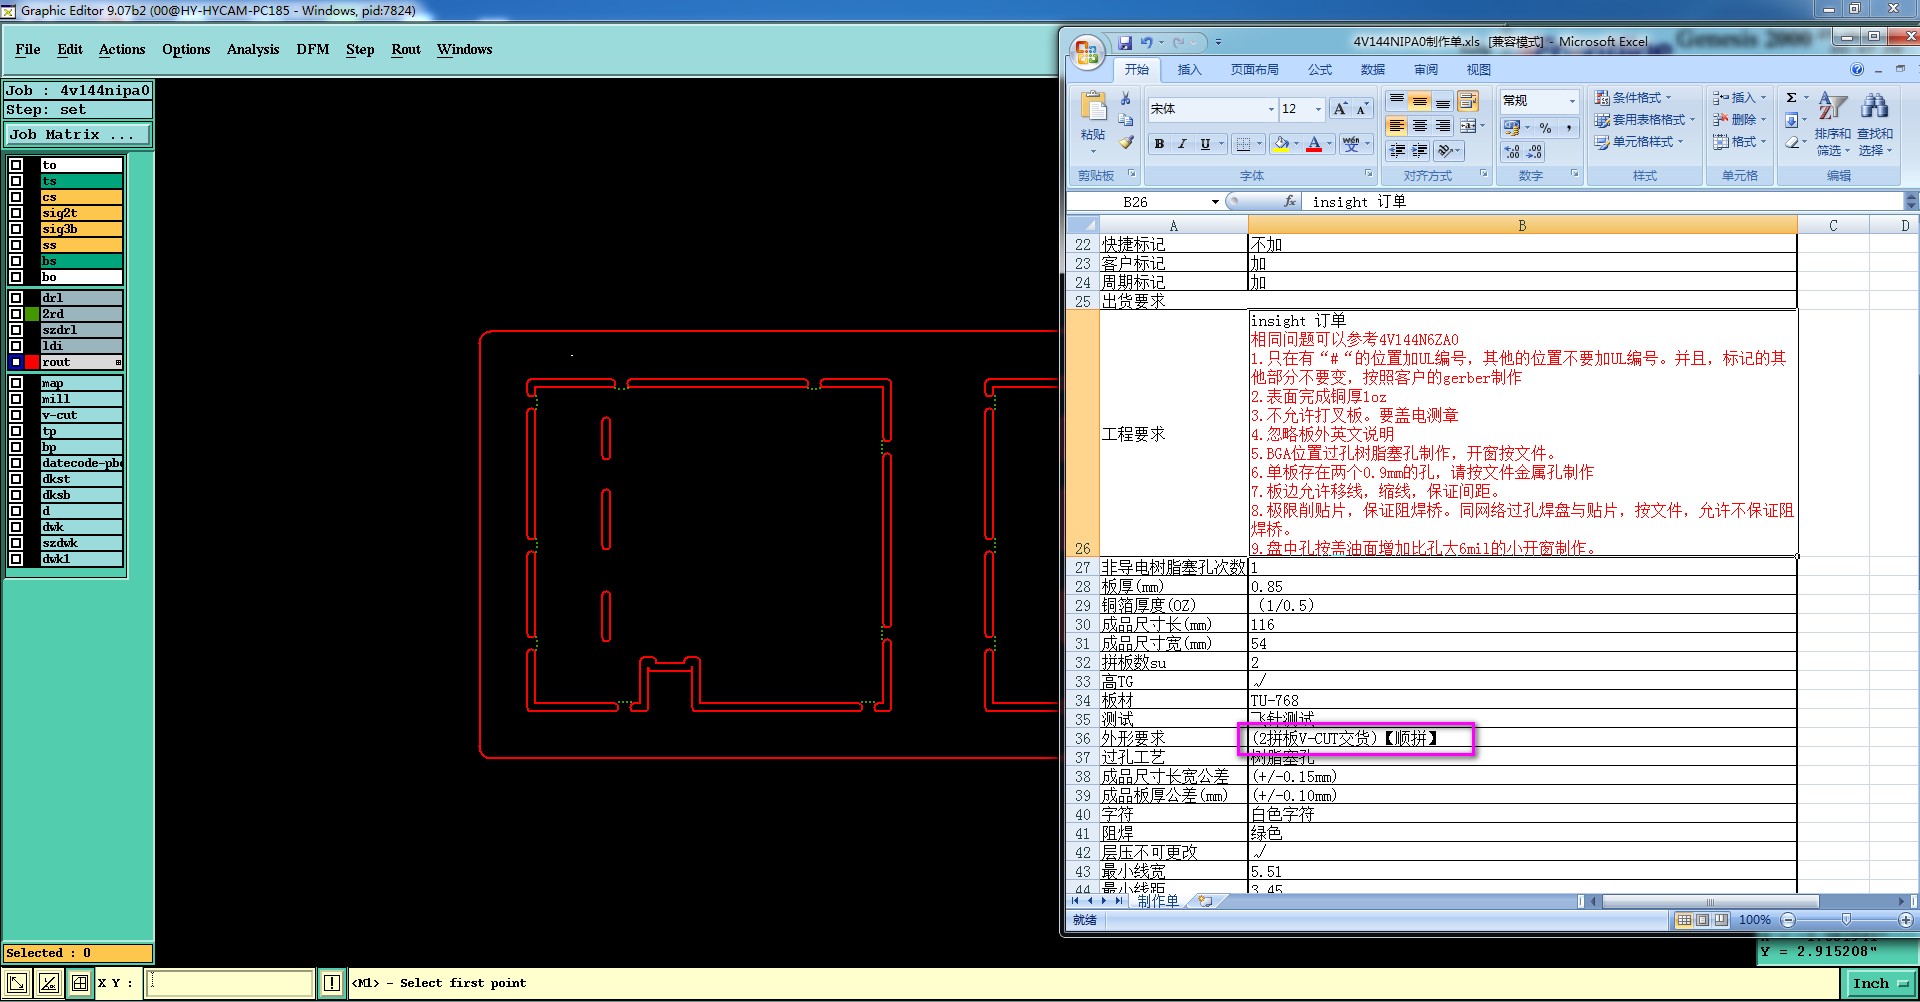The width and height of the screenshot is (1920, 1002).
Task: Switch Excel to Page Layout view in status bar
Action: [x=1702, y=920]
